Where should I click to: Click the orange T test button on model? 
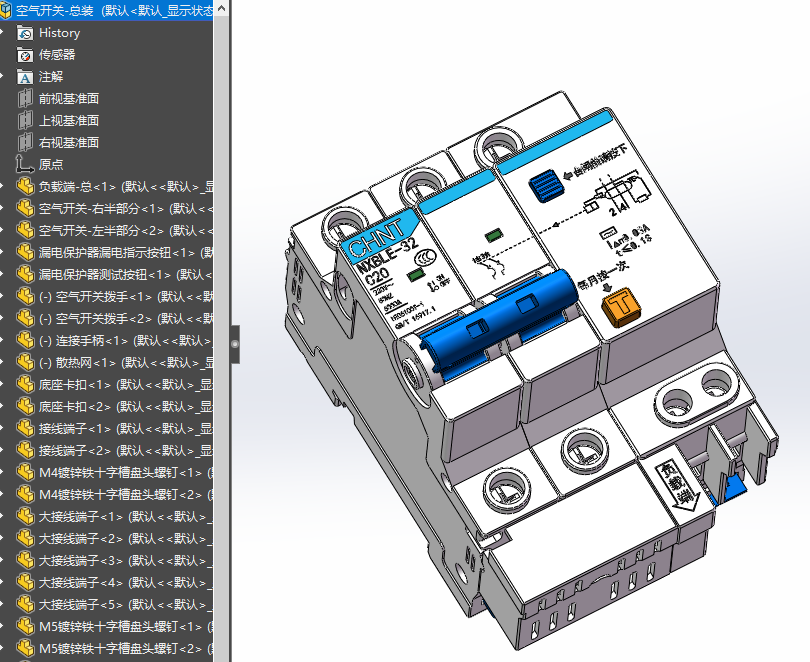point(621,308)
